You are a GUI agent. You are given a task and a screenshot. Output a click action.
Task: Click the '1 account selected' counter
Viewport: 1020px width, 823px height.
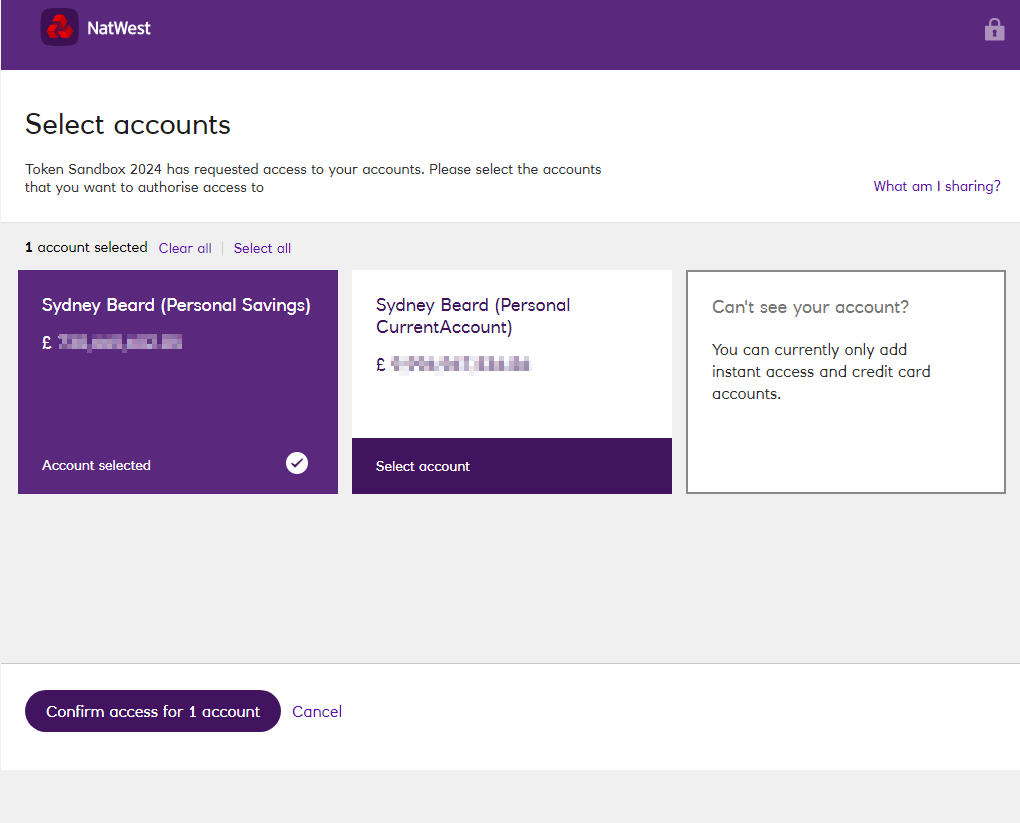tap(86, 247)
